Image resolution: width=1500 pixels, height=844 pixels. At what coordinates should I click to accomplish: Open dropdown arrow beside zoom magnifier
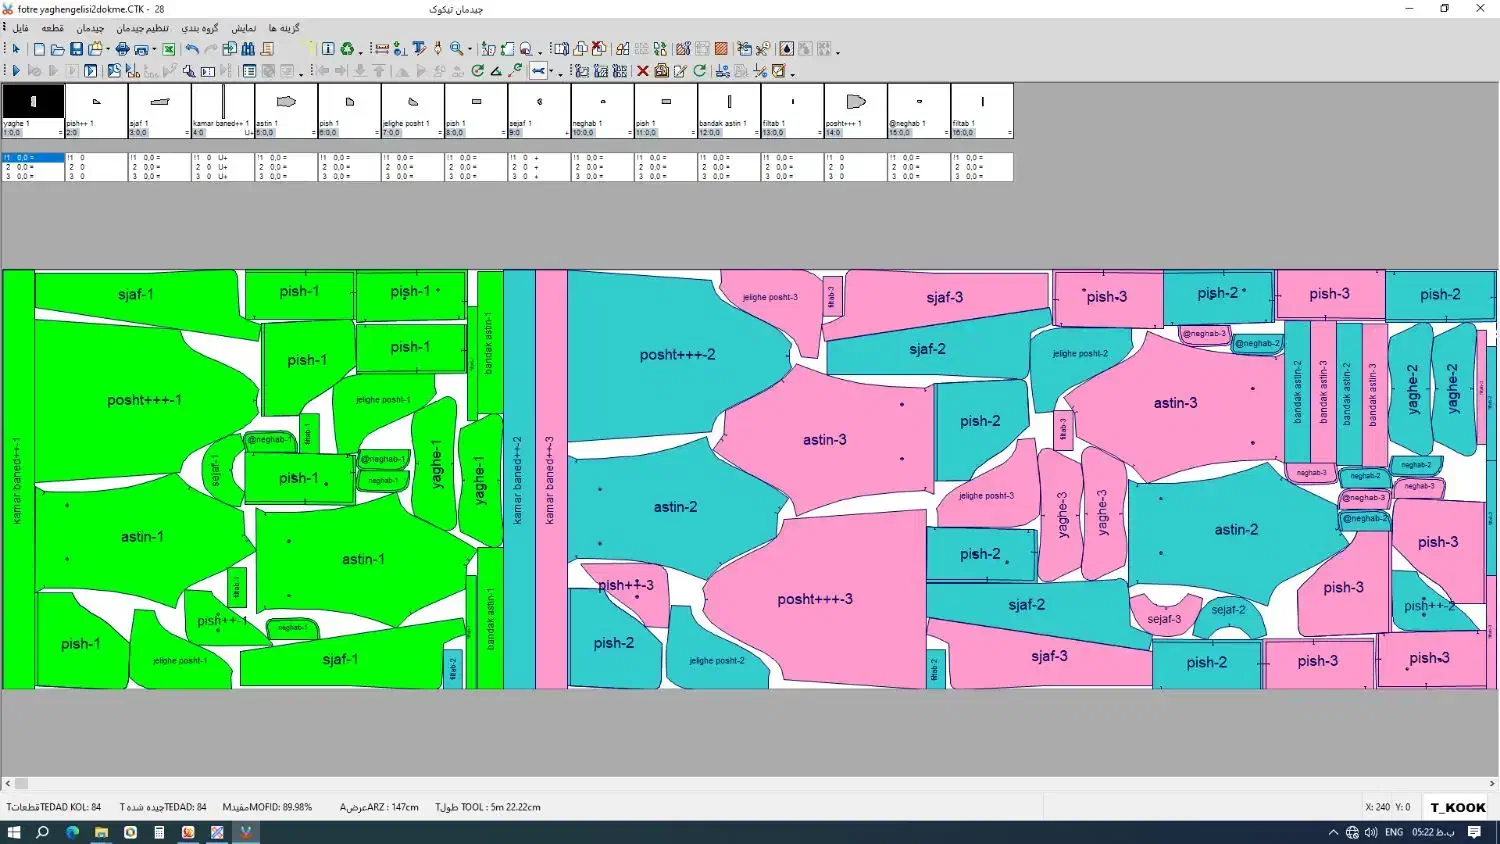469,50
